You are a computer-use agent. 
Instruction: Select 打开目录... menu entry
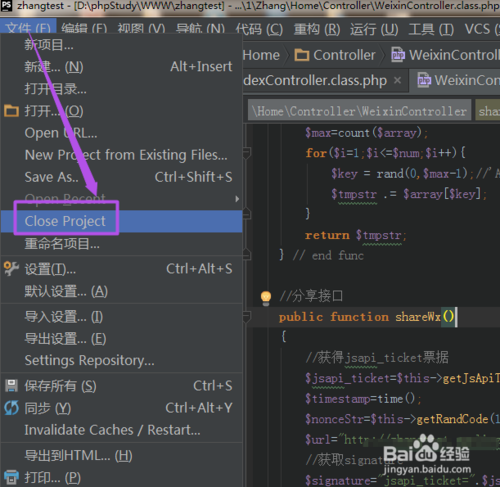point(121,89)
